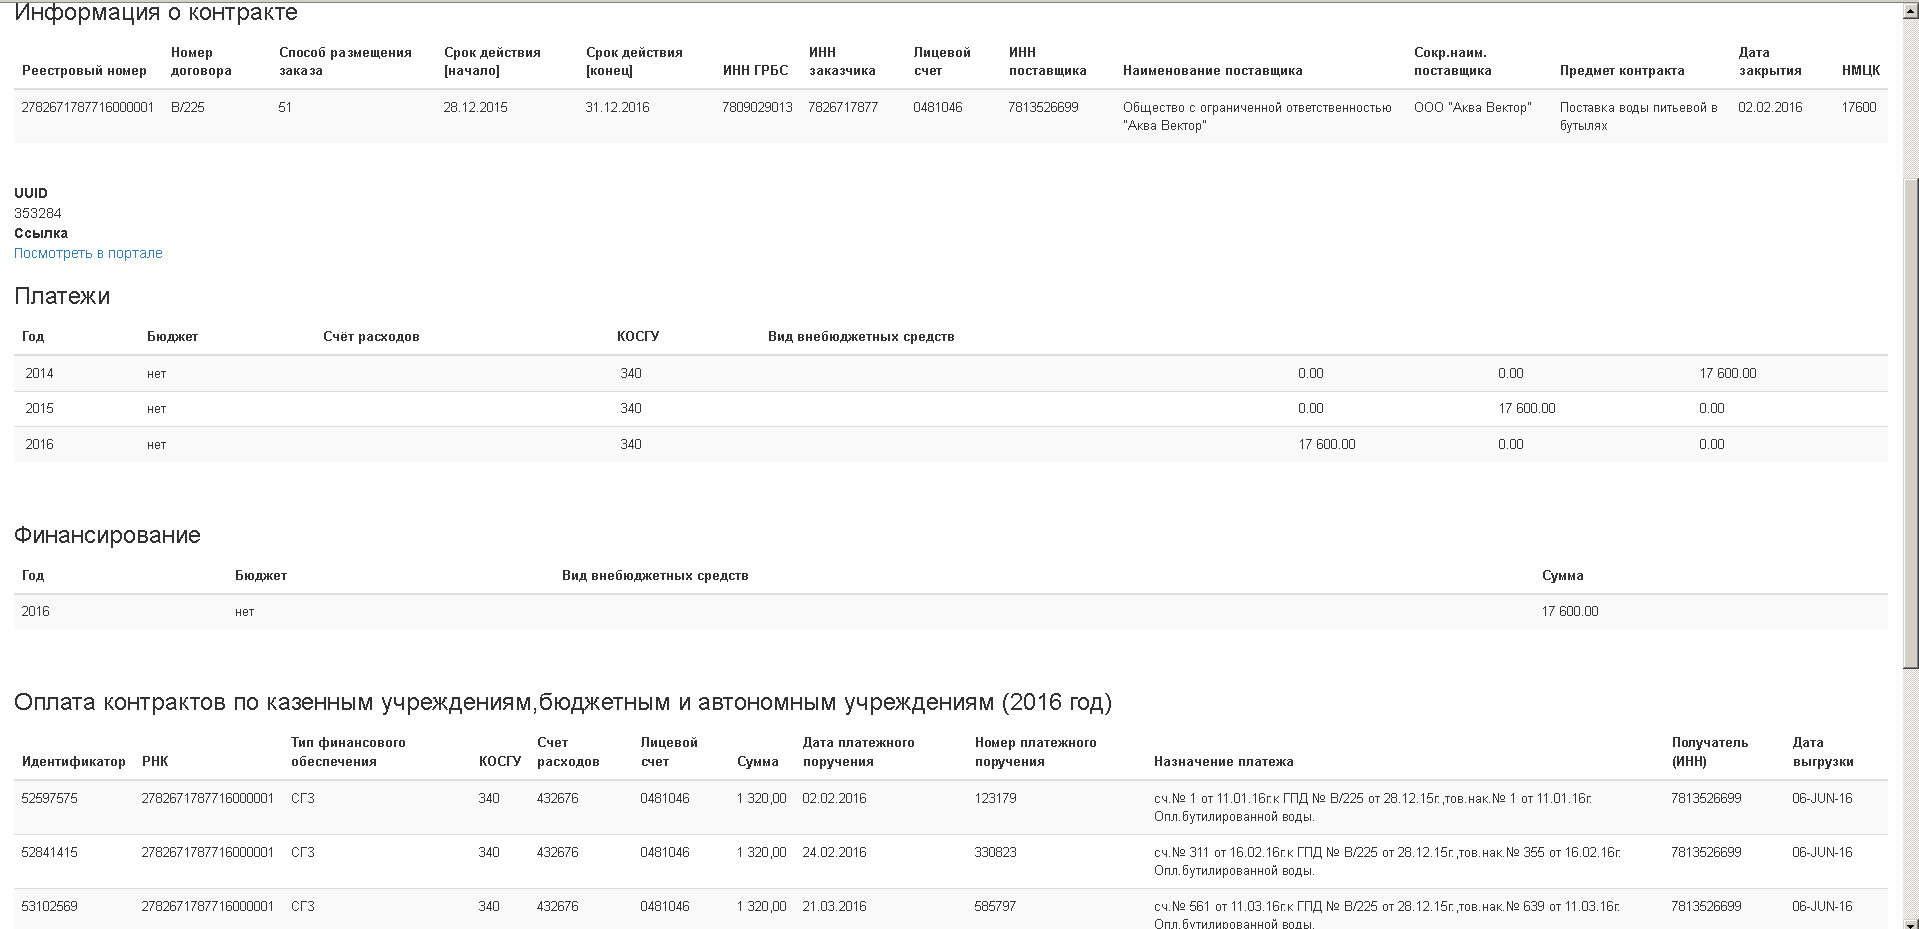The image size is (1919, 929).
Task: Click start date 28.12.2015
Action: [x=475, y=107]
